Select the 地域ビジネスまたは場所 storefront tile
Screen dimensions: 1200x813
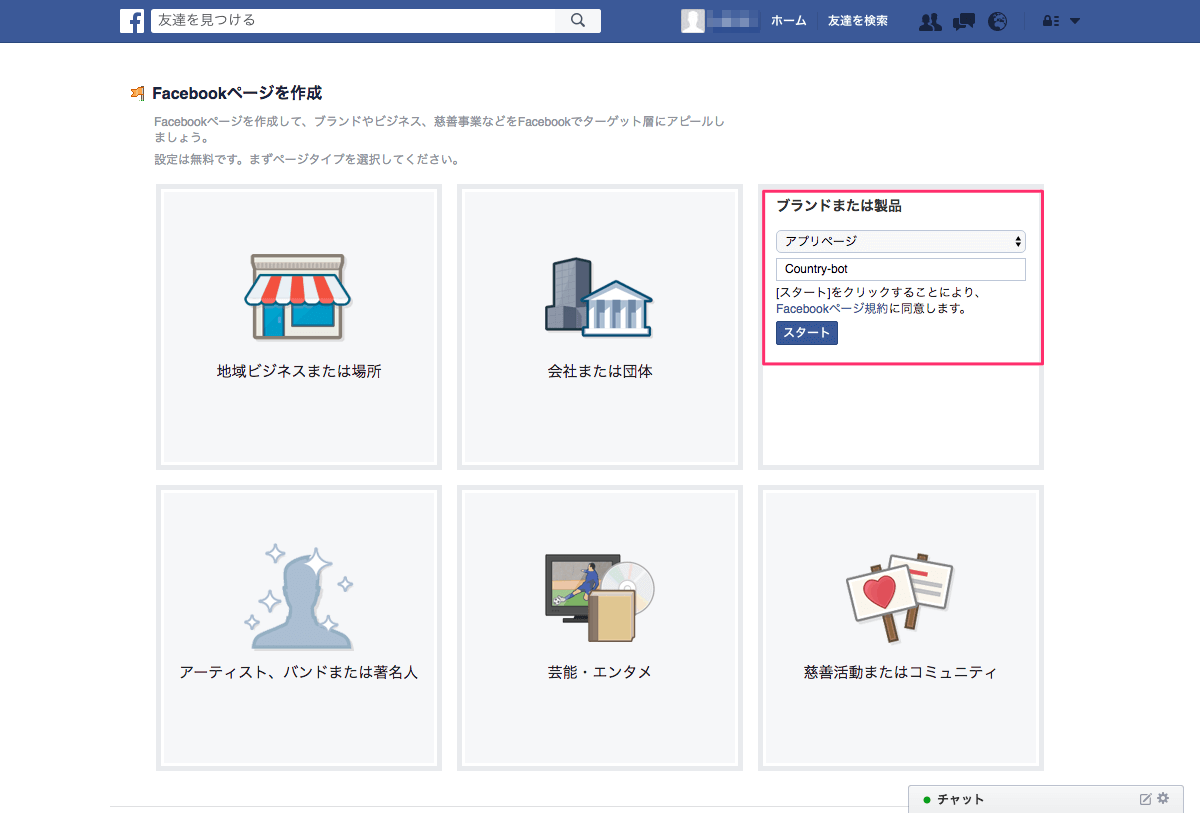point(299,326)
